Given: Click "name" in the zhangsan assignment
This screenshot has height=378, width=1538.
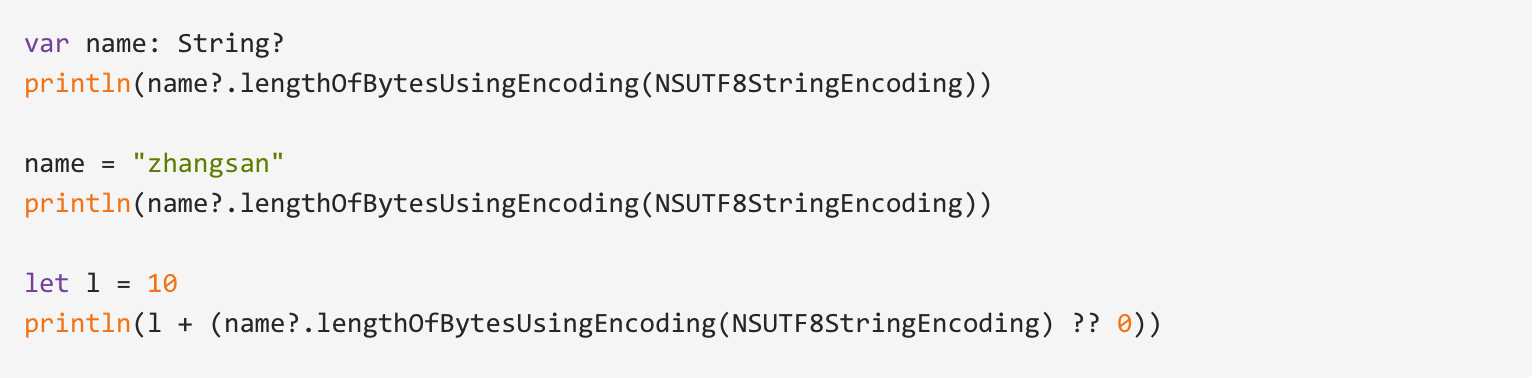Looking at the screenshot, I should click(55, 164).
